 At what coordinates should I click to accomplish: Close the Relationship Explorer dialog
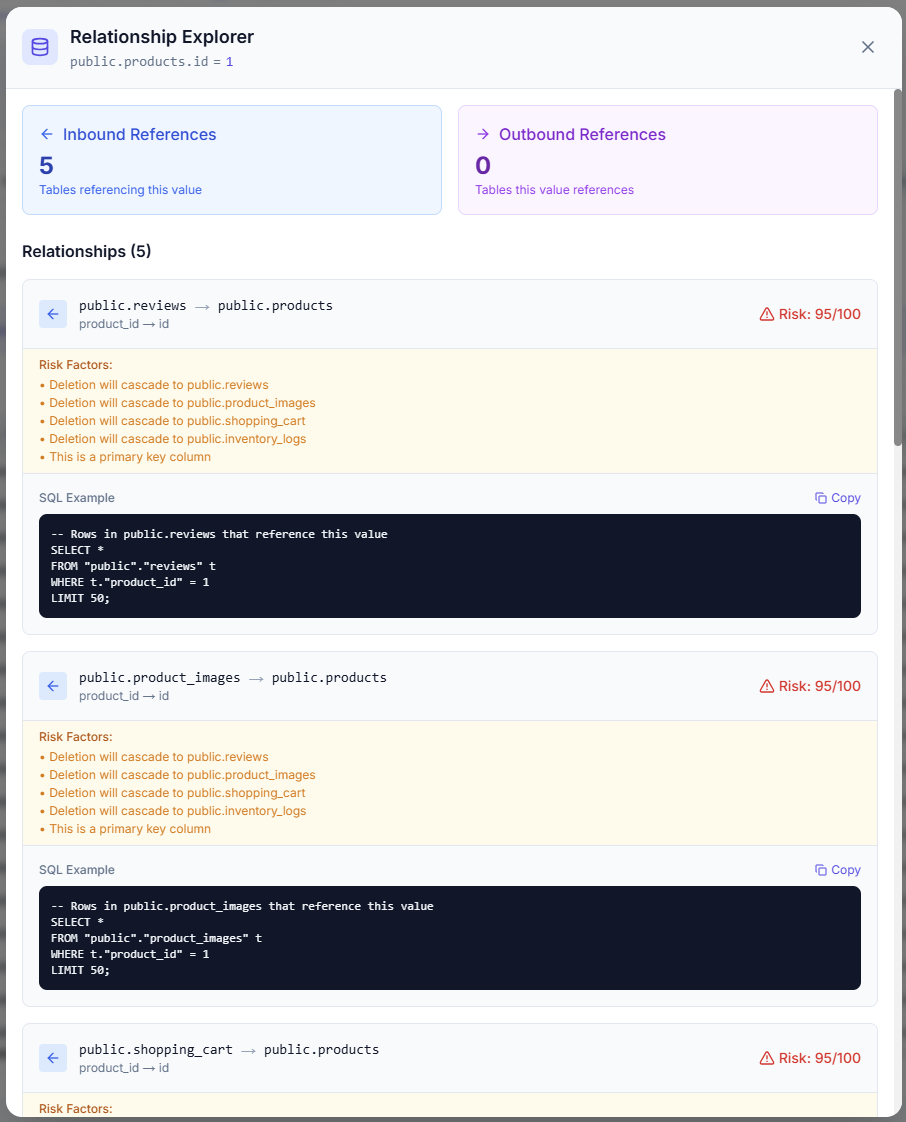868,47
